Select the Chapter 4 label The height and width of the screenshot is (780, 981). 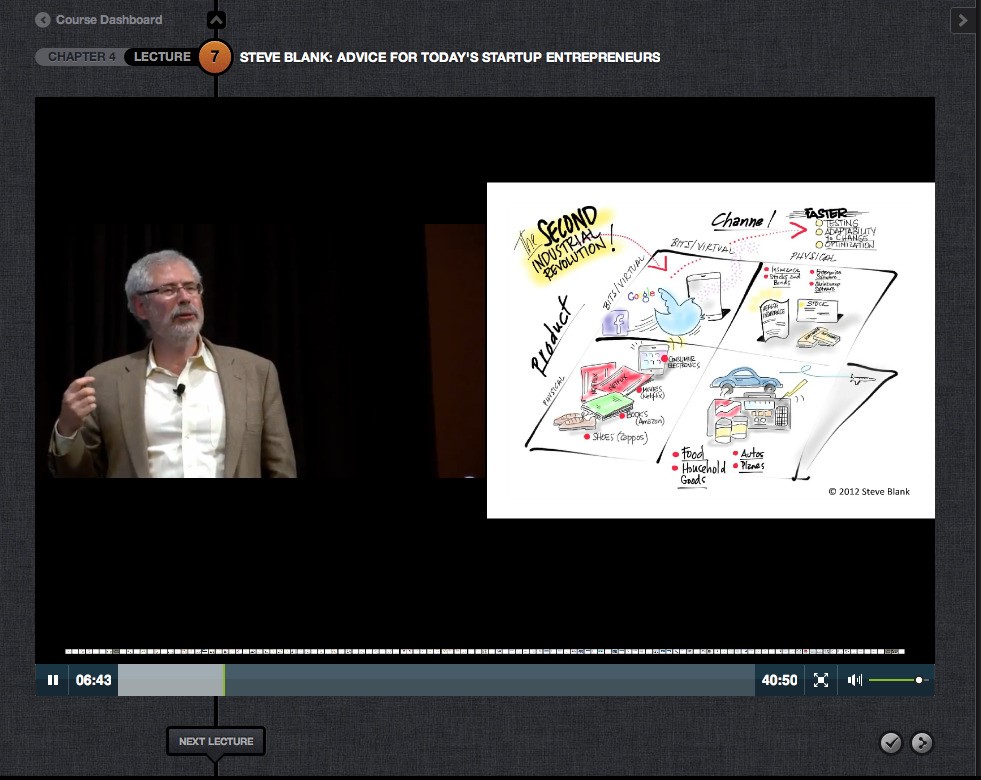pyautogui.click(x=82, y=57)
